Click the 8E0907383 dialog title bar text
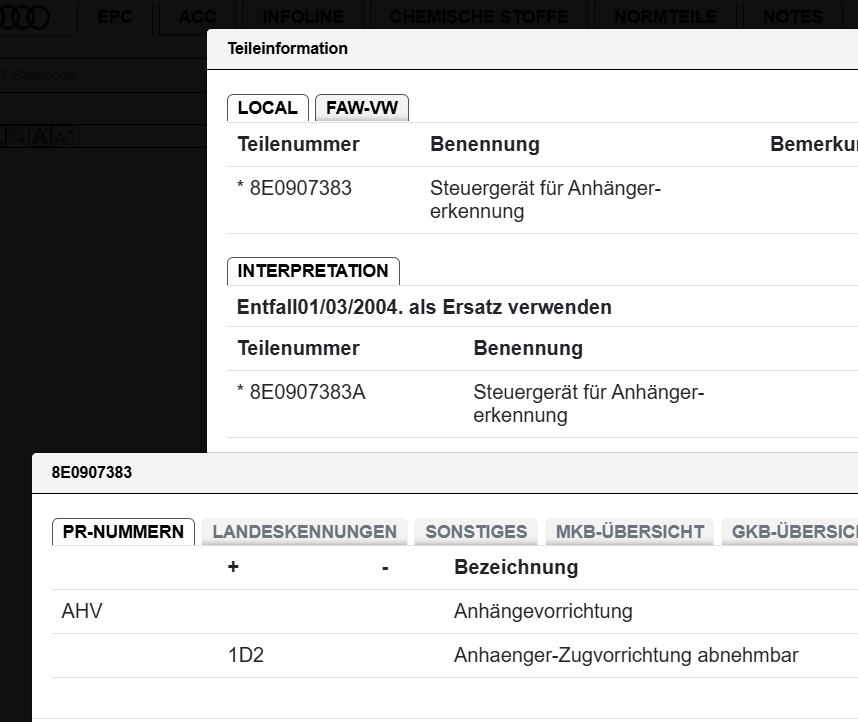The height and width of the screenshot is (722, 858). pyautogui.click(x=92, y=472)
